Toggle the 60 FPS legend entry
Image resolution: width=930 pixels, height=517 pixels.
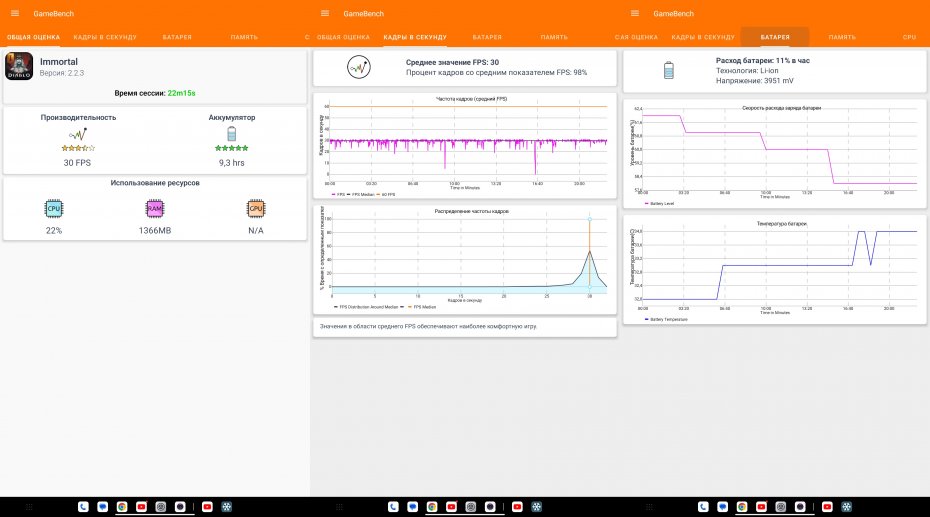click(388, 194)
